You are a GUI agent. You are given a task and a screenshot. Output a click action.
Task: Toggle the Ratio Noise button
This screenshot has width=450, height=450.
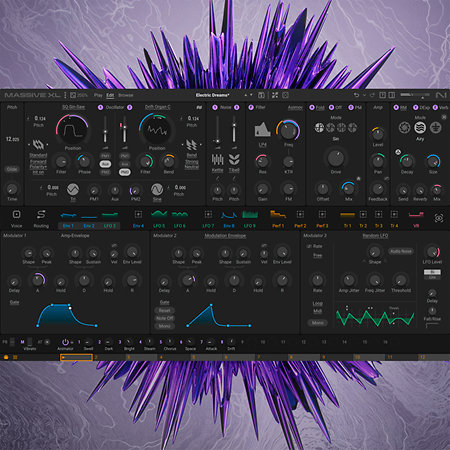click(401, 251)
